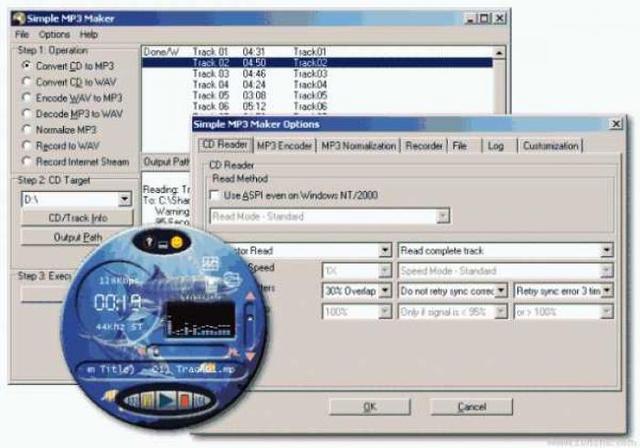
Task: Open the Options menu in main window
Action: coord(54,34)
